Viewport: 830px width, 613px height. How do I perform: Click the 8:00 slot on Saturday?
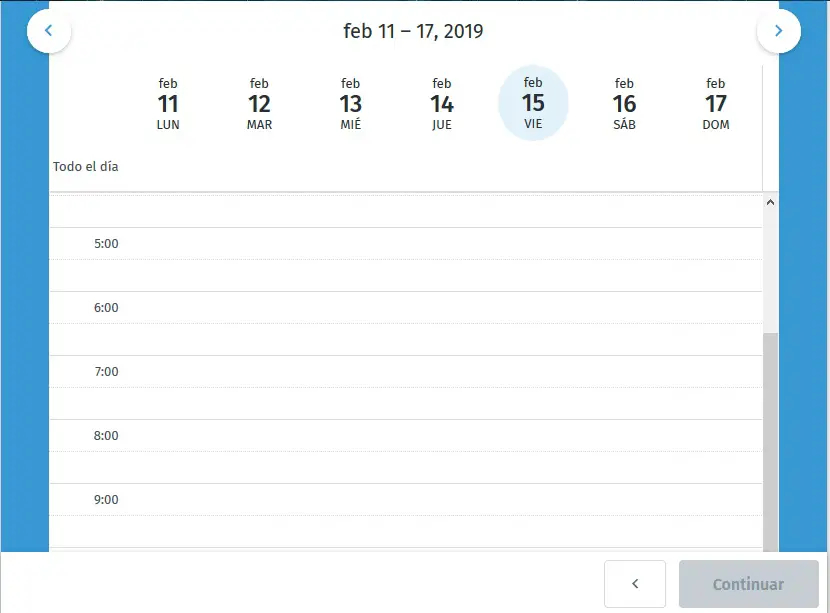point(624,436)
